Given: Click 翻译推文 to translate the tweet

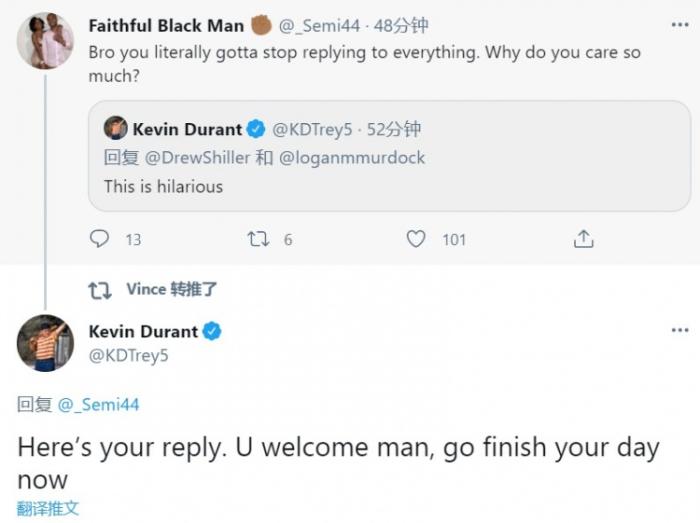Looking at the screenshot, I should coord(48,508).
